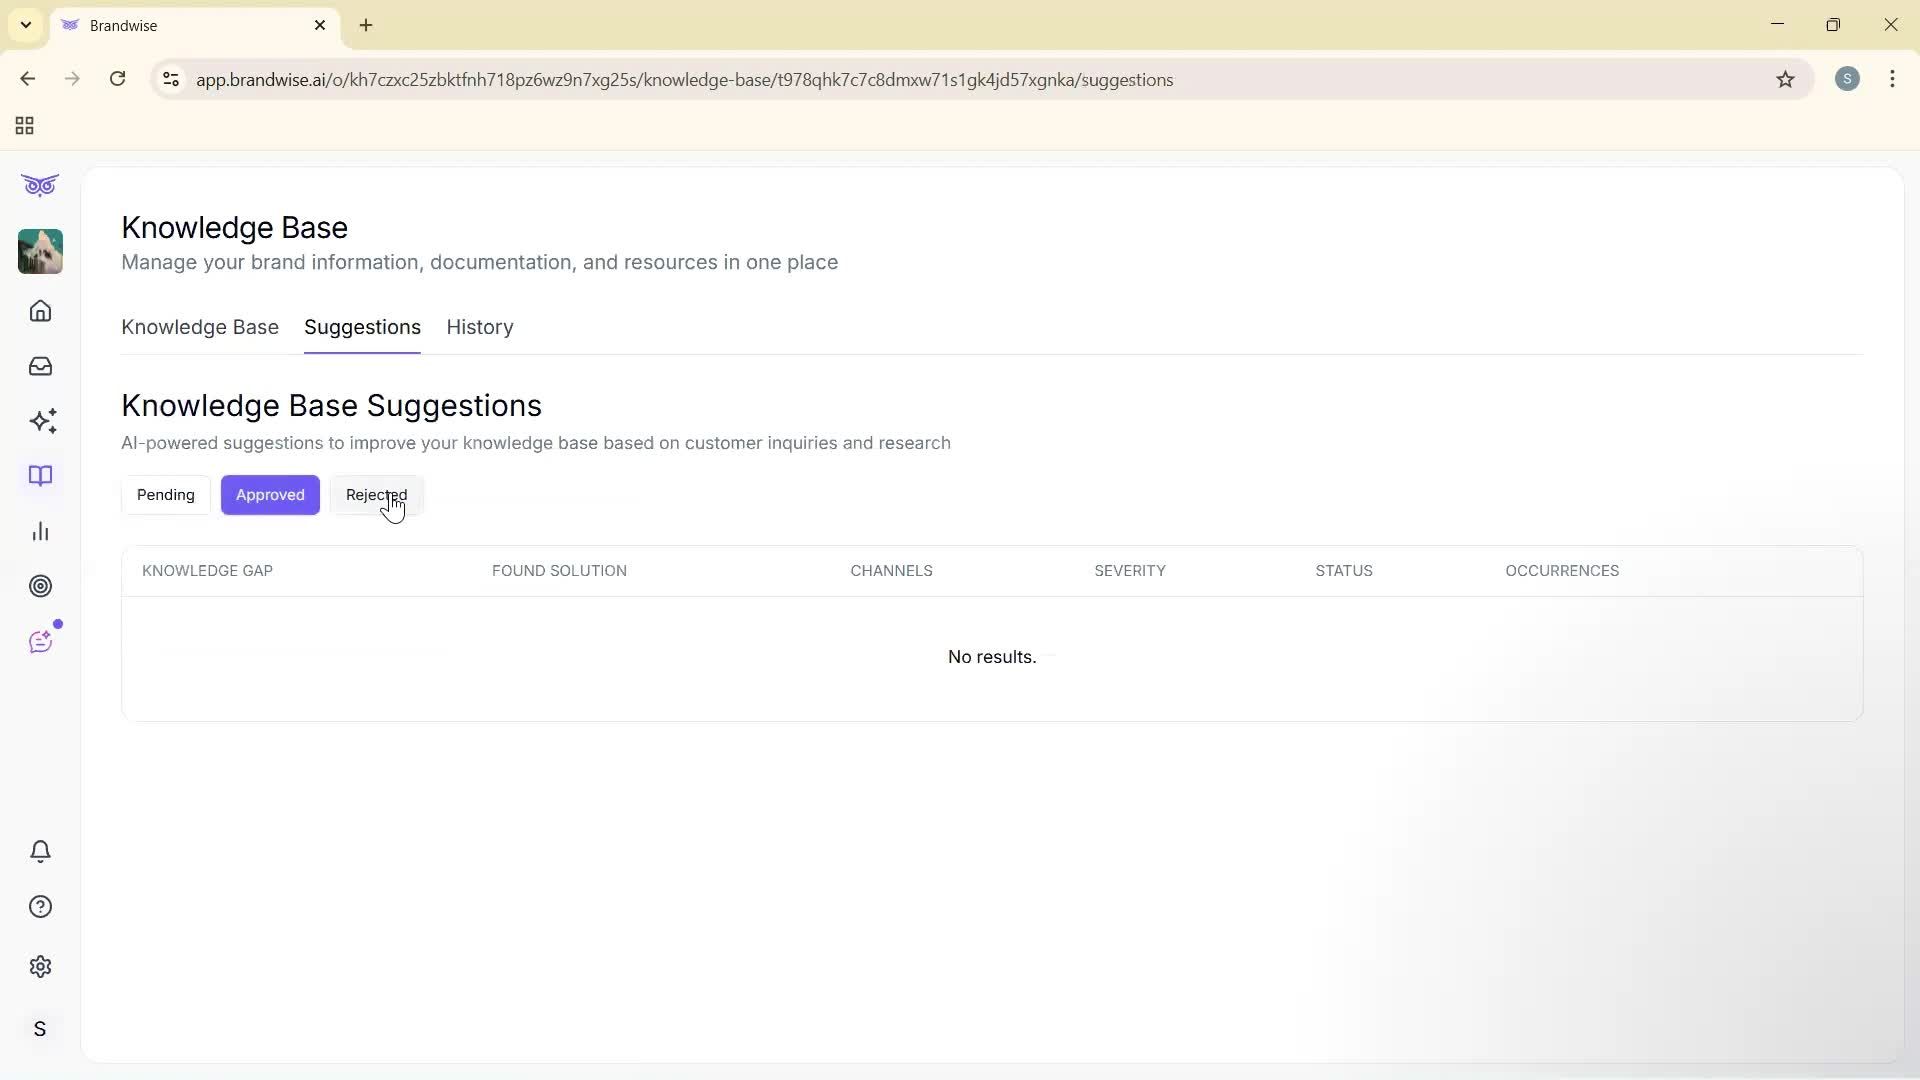Image resolution: width=1920 pixels, height=1080 pixels.
Task: Select the Approved filter
Action: point(270,494)
